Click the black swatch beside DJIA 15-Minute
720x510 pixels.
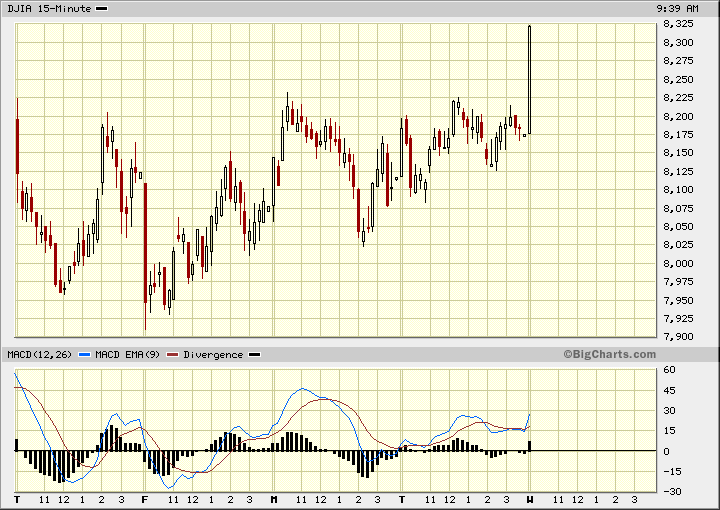(104, 8)
